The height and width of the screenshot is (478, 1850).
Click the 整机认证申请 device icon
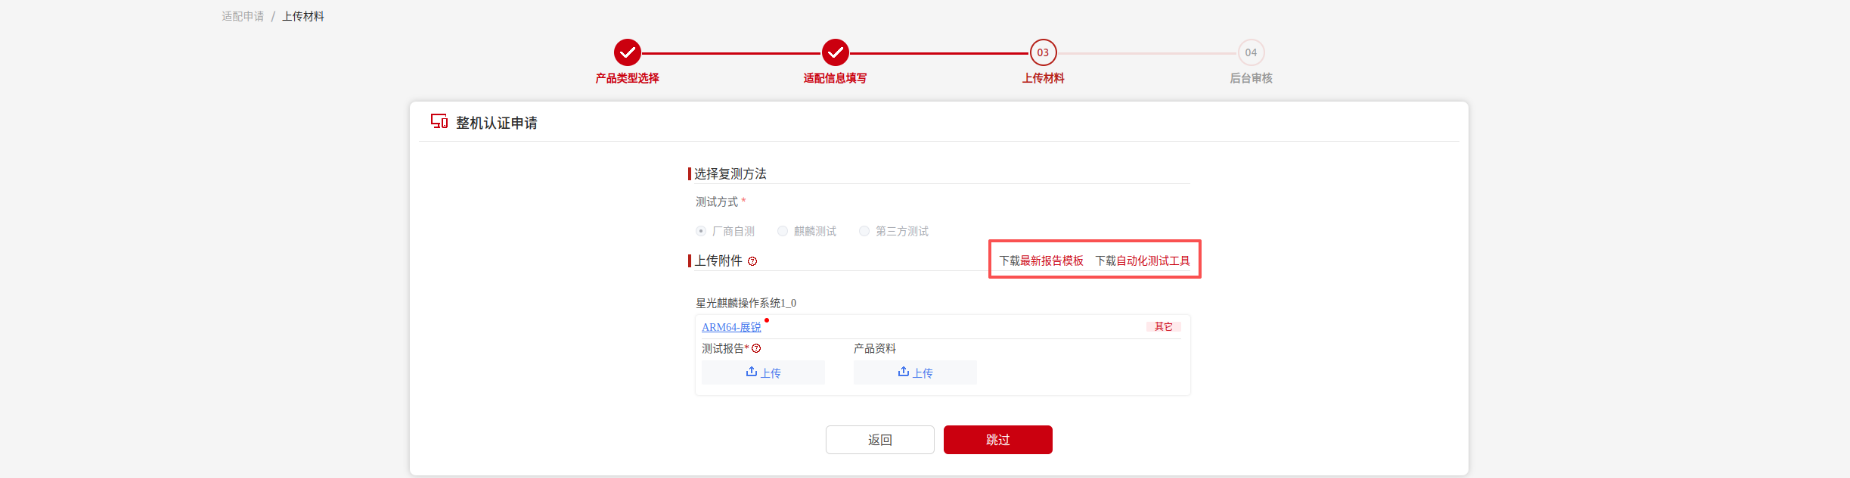point(439,121)
